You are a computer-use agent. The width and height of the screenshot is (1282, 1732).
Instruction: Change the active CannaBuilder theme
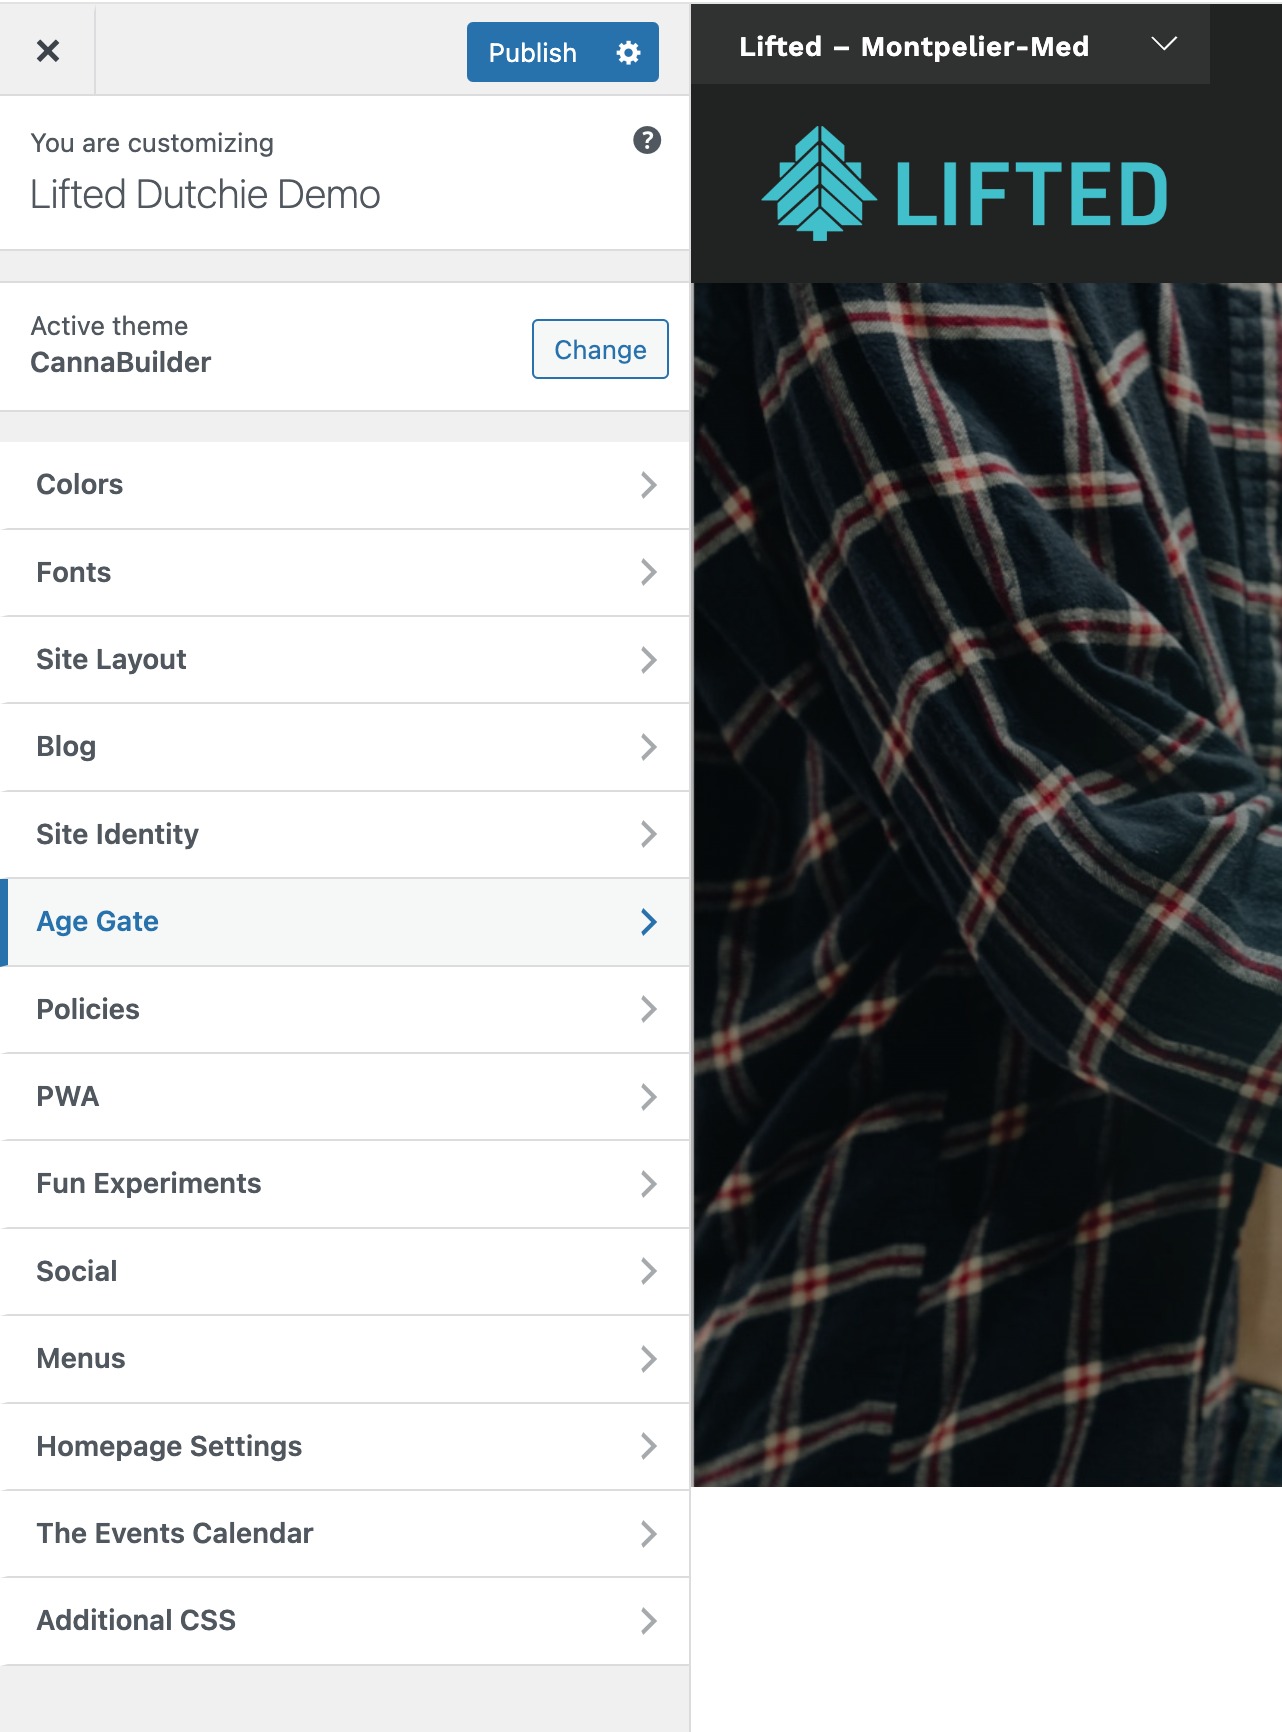(x=600, y=349)
